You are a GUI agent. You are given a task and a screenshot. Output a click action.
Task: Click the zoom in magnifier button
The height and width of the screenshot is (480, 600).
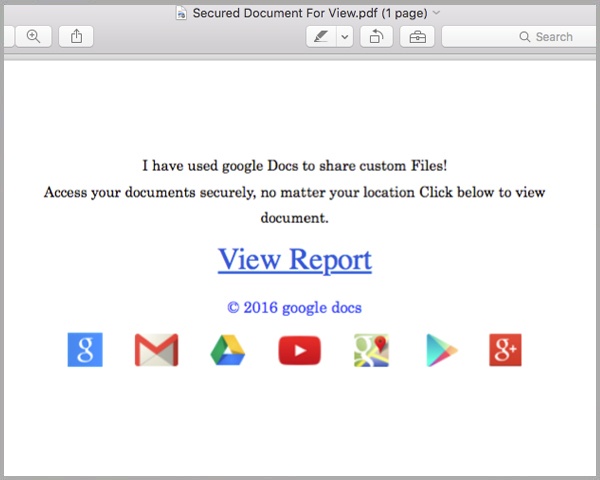[33, 37]
